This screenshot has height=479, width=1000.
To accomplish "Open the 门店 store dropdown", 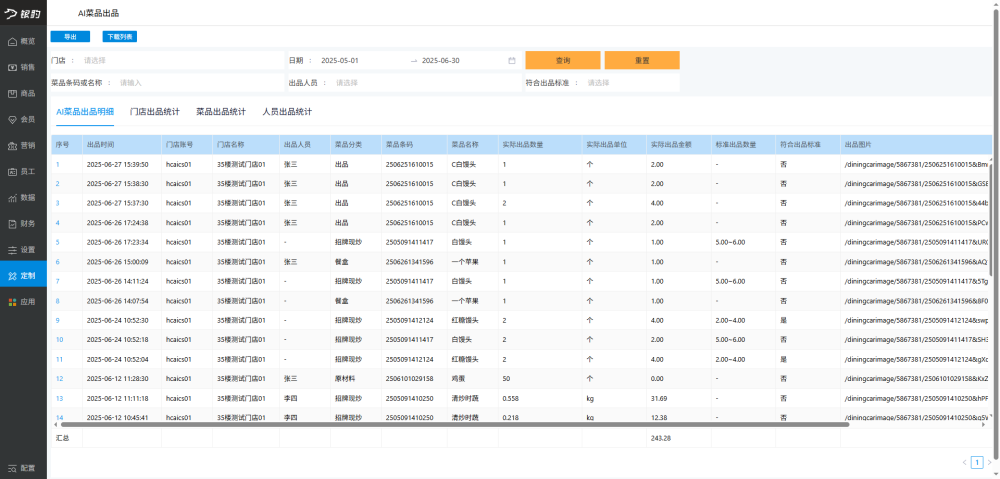I will pos(182,61).
